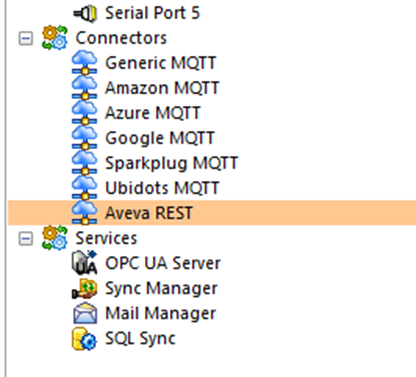Image resolution: width=416 pixels, height=377 pixels.
Task: Select the Azure MQTT label
Action: [x=152, y=113]
